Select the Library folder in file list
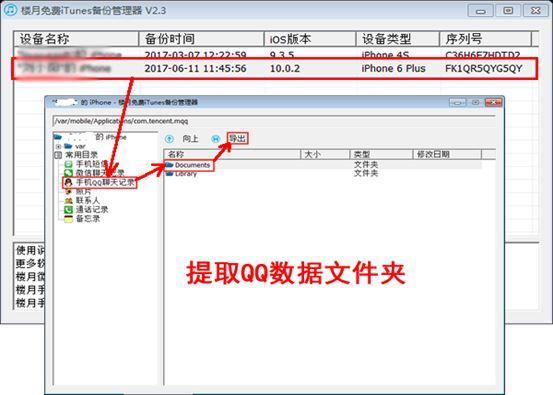Image resolution: width=553 pixels, height=395 pixels. point(182,174)
